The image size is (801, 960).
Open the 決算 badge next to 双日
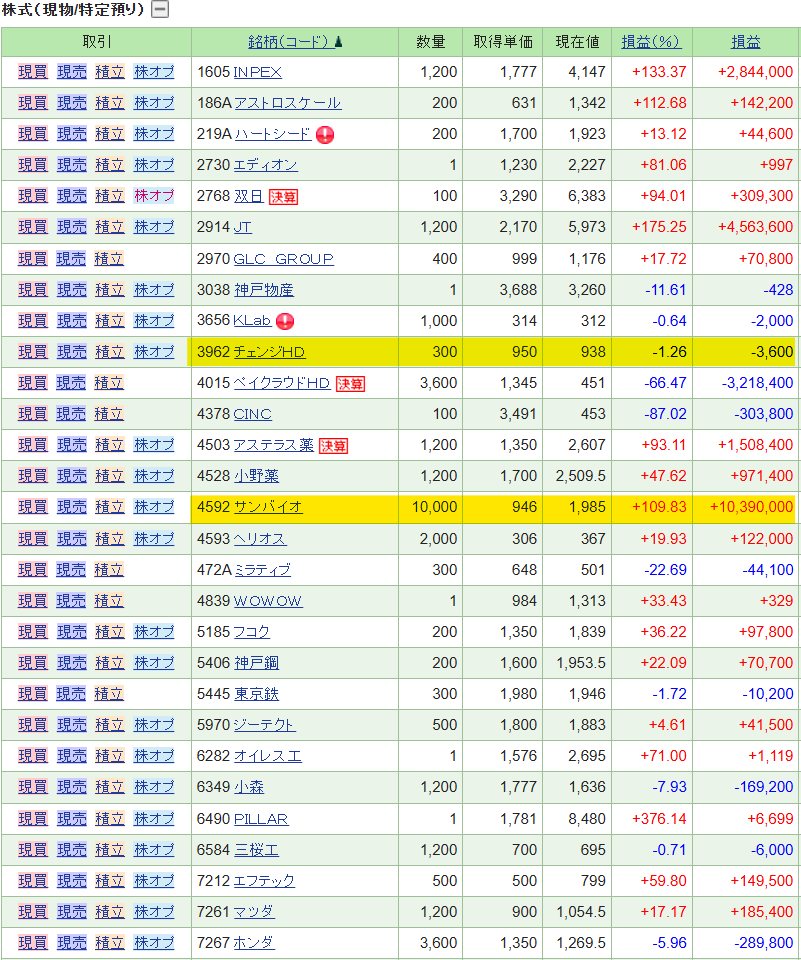284,197
